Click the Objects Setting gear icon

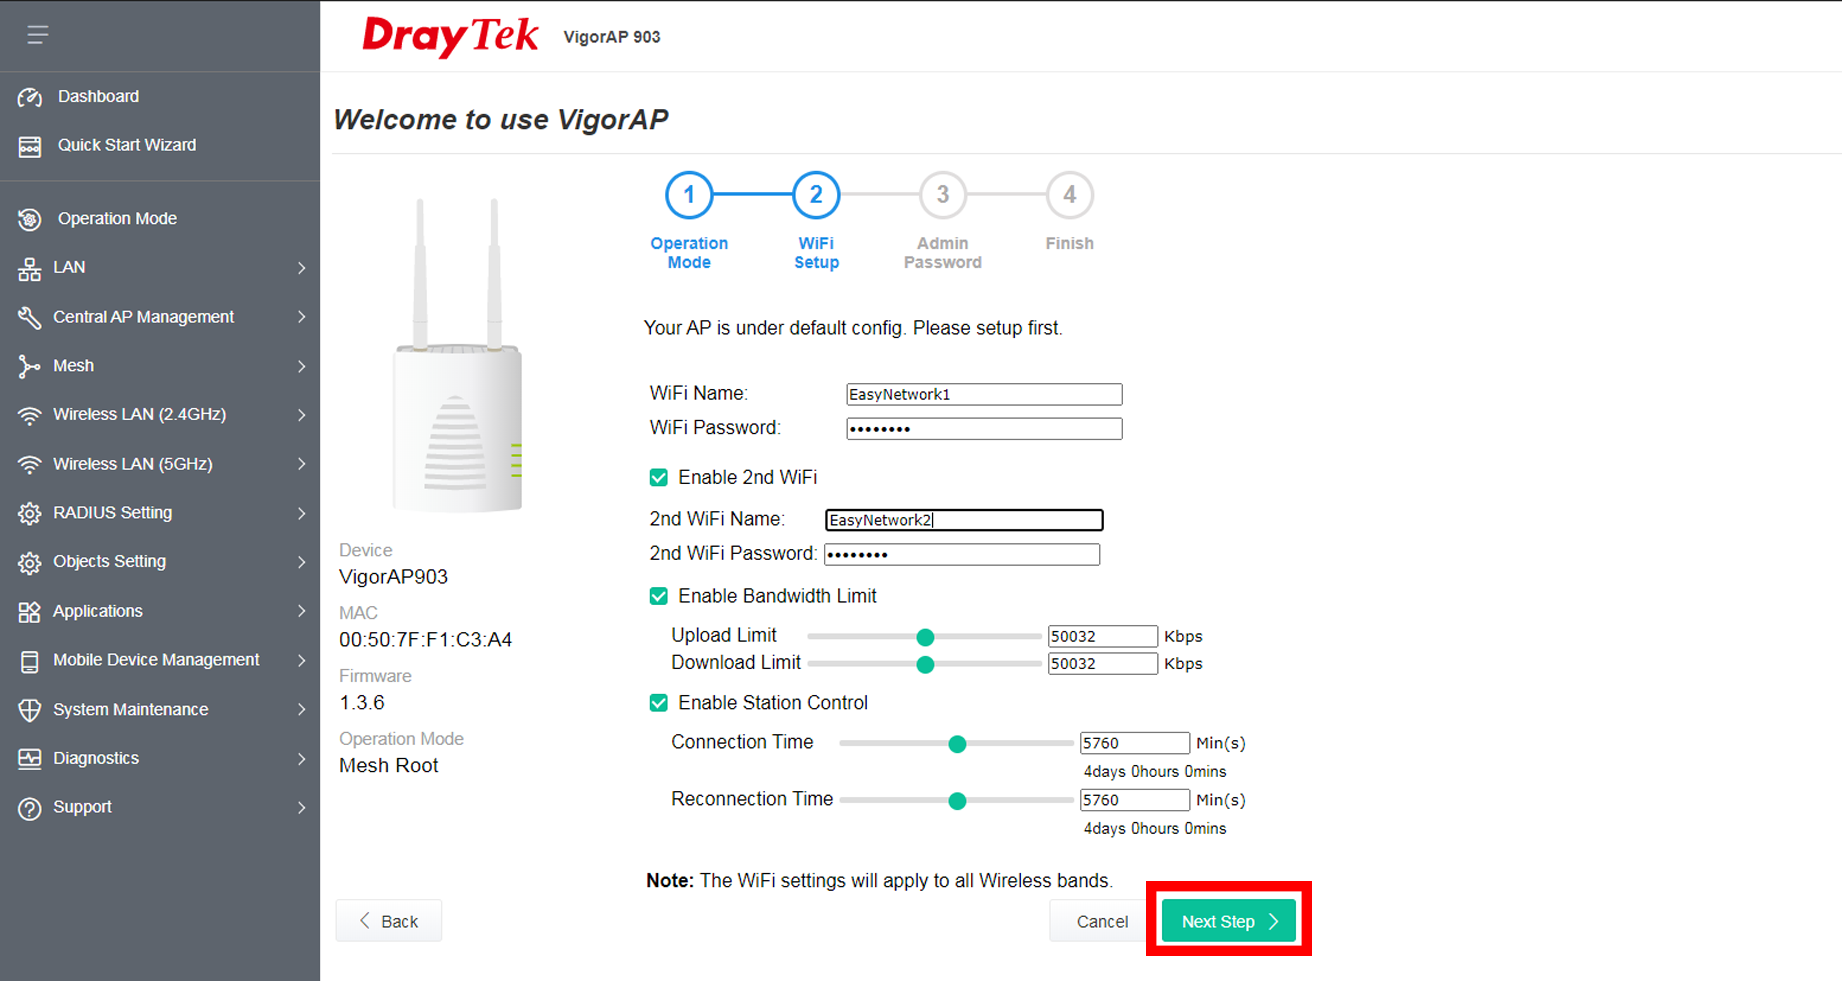tap(30, 563)
